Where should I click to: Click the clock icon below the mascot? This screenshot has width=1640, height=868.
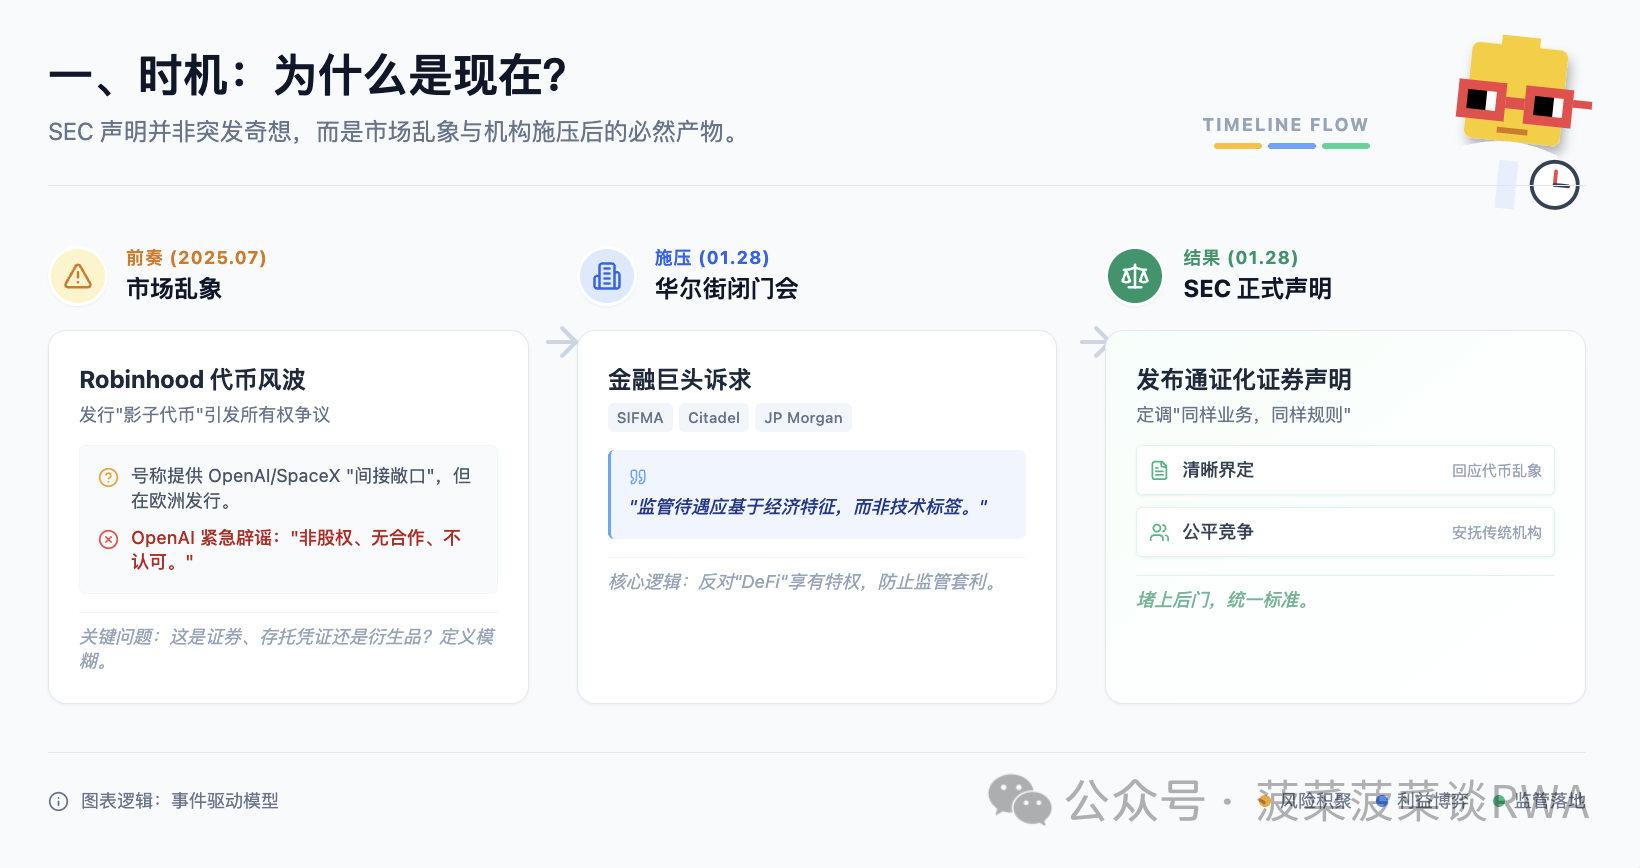(1554, 185)
